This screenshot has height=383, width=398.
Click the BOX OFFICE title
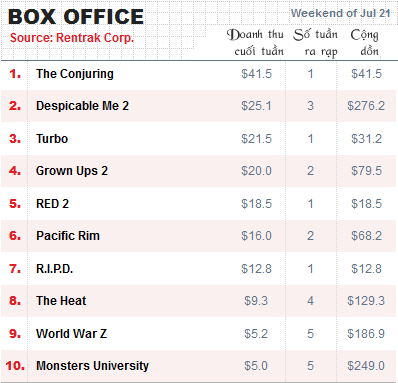pos(76,16)
